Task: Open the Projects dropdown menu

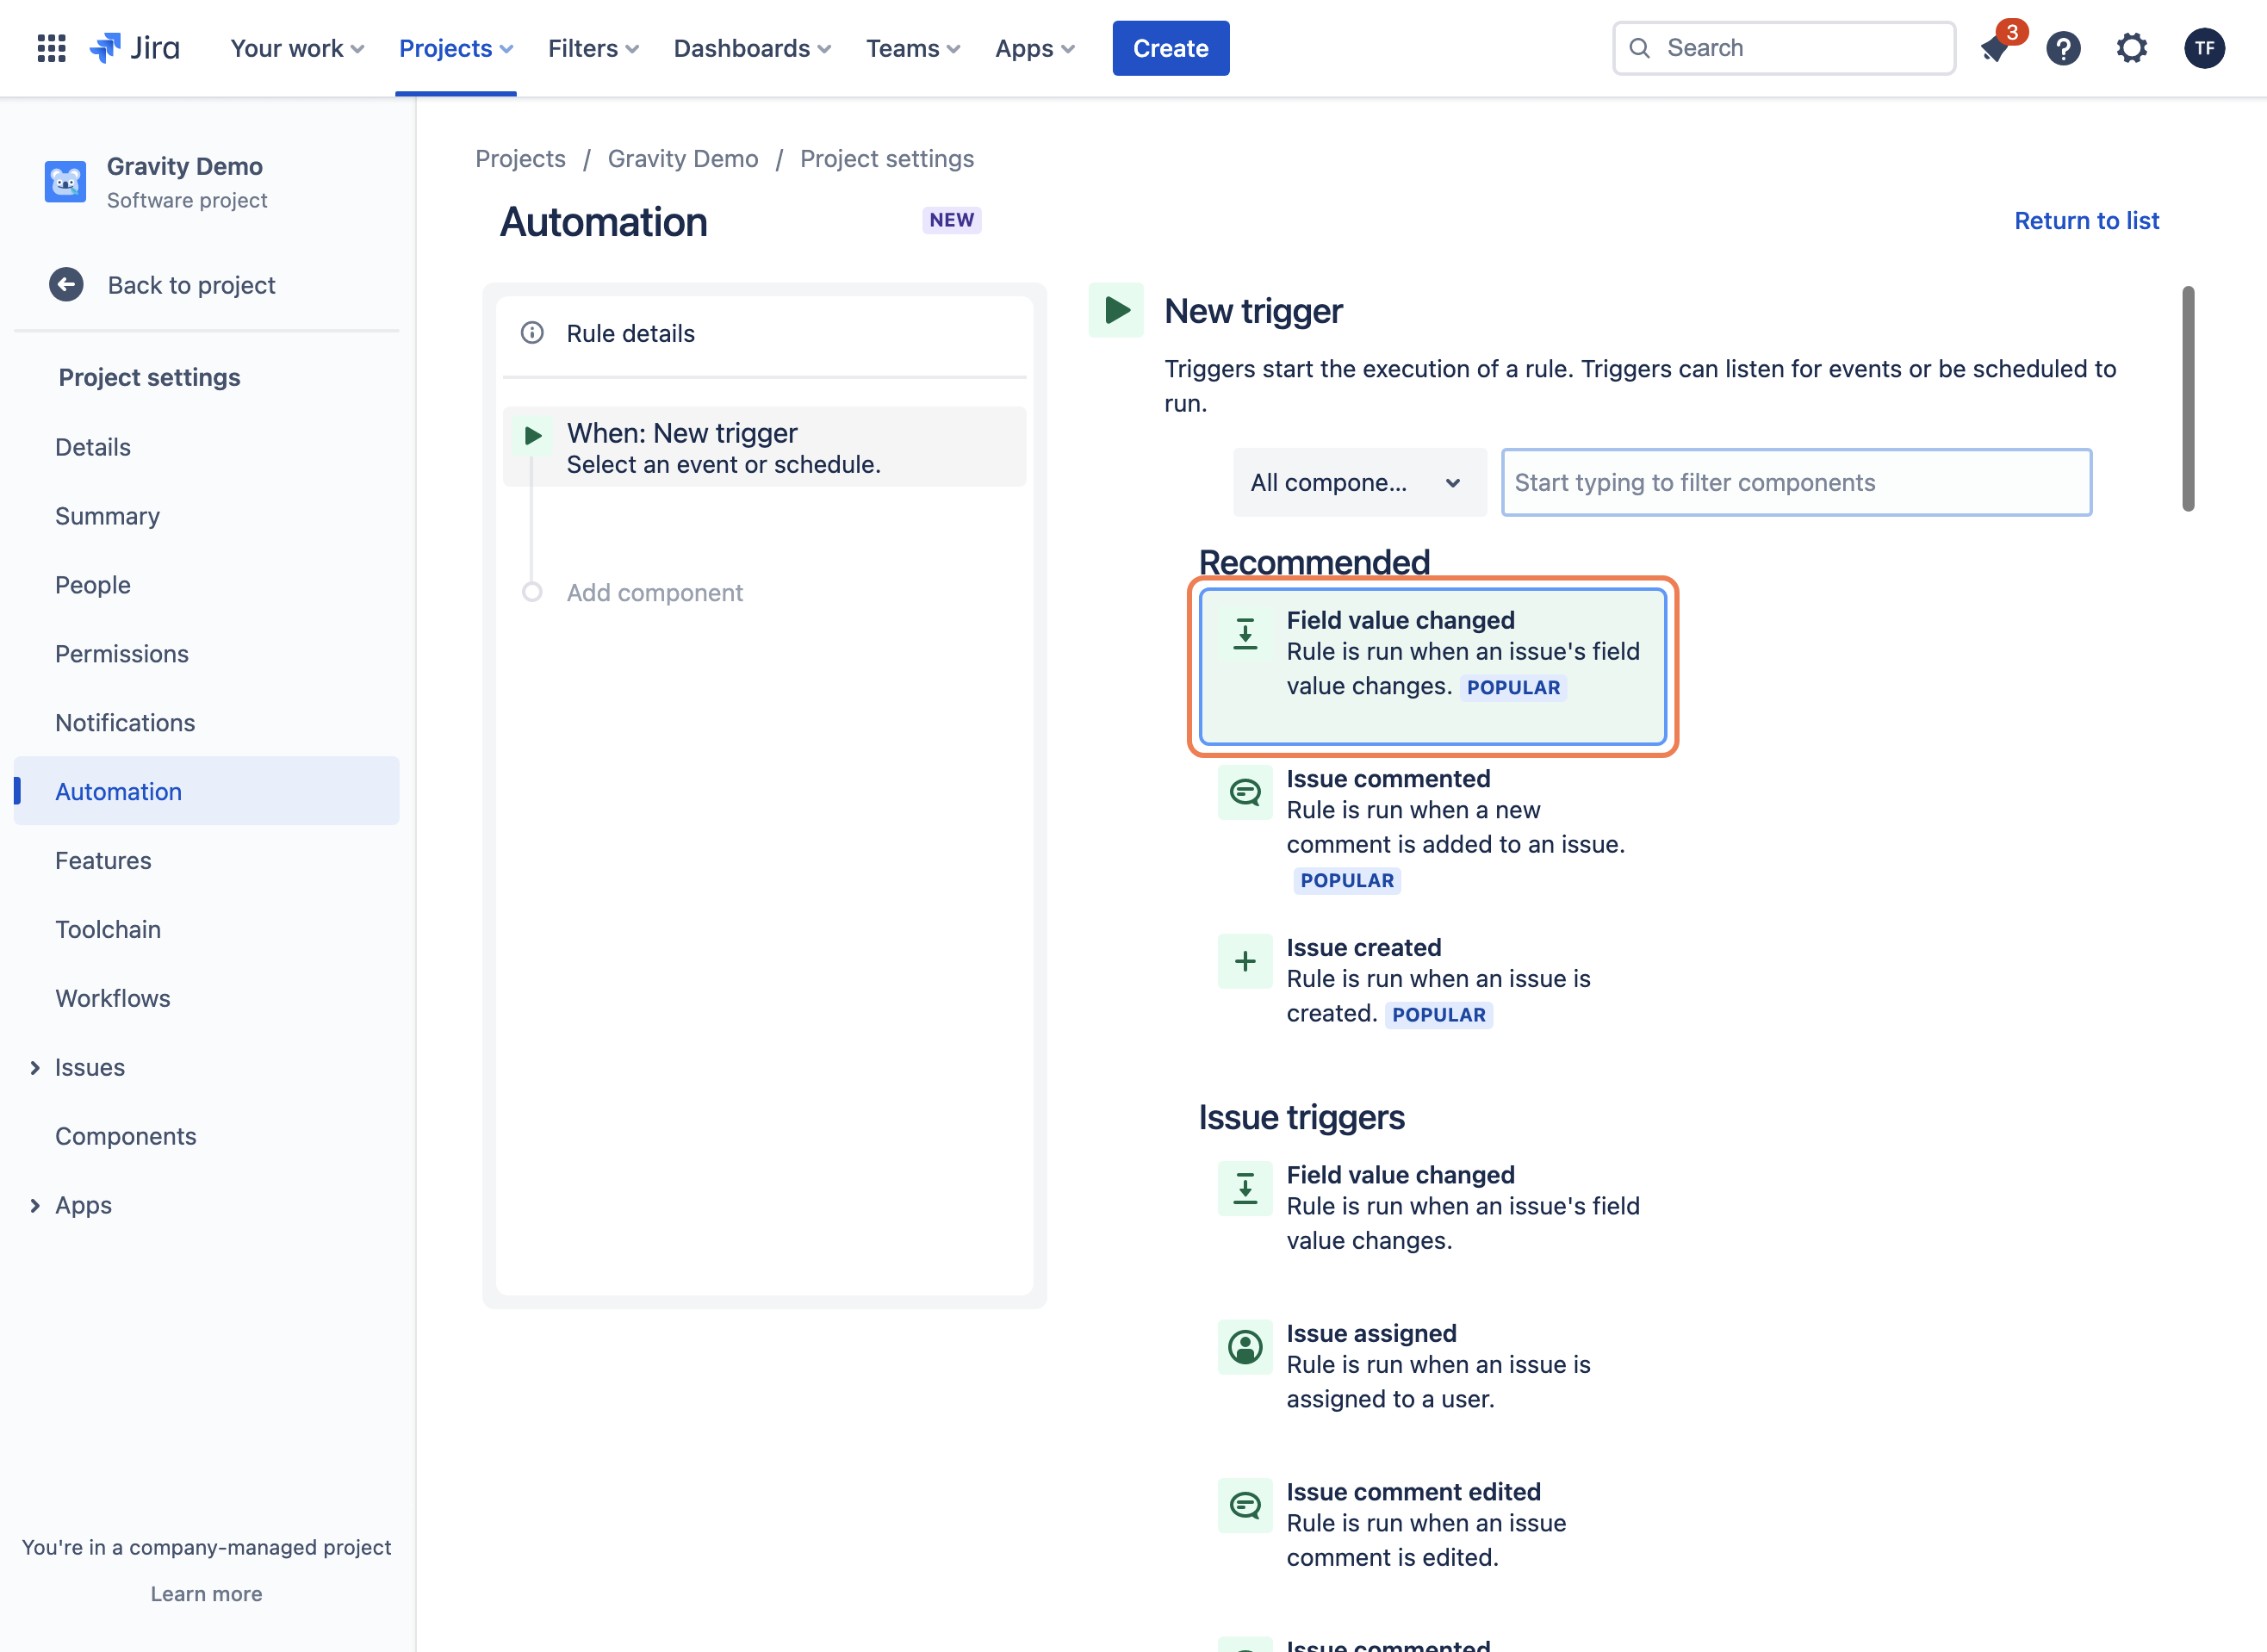Action: pos(456,48)
